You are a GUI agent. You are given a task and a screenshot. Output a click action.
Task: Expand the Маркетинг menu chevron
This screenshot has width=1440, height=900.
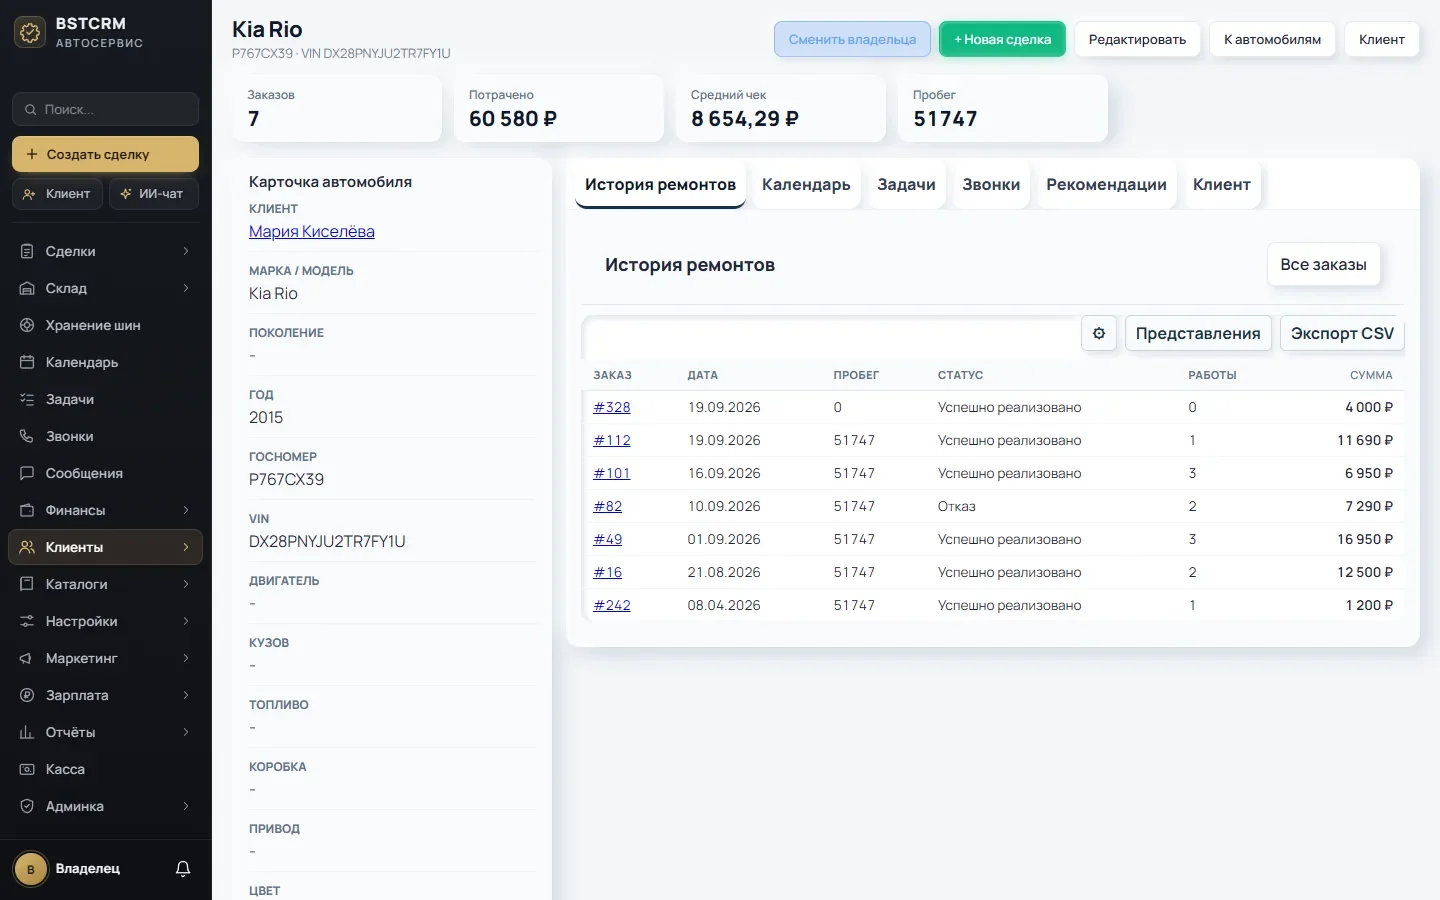tap(186, 658)
